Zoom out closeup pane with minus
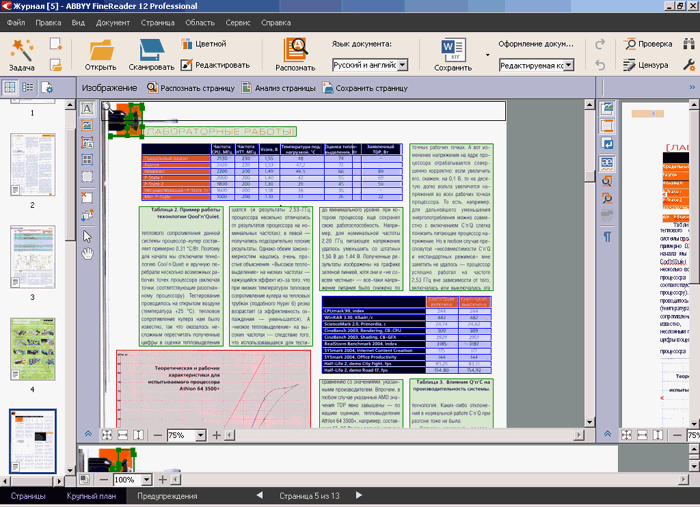The image size is (700, 507). coord(104,480)
